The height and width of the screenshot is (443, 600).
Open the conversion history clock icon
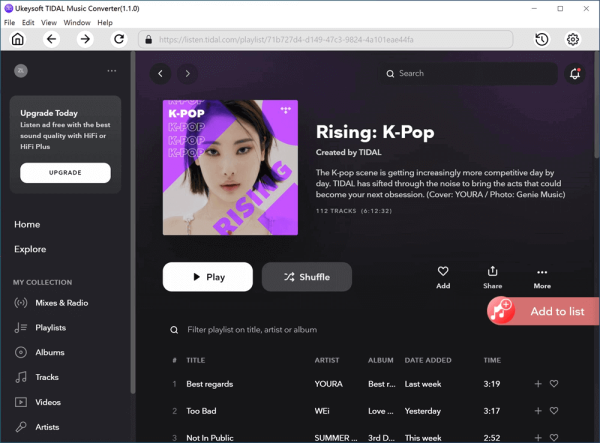pyautogui.click(x=541, y=39)
